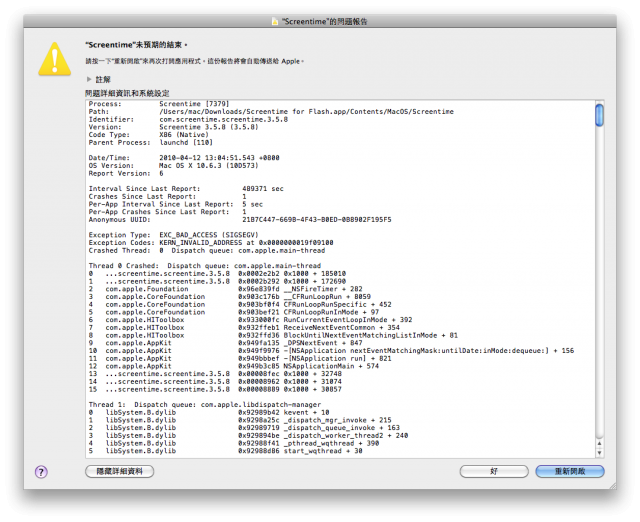Click the scrollbar up arrow
Viewport: 640px width, 522px height.
(x=599, y=444)
